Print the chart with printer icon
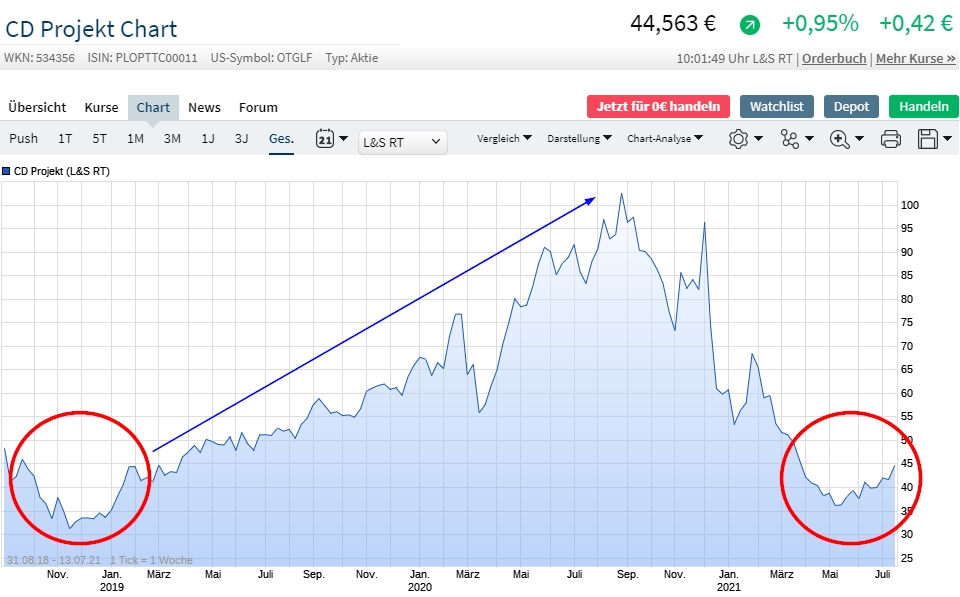The width and height of the screenshot is (960, 597). [891, 139]
